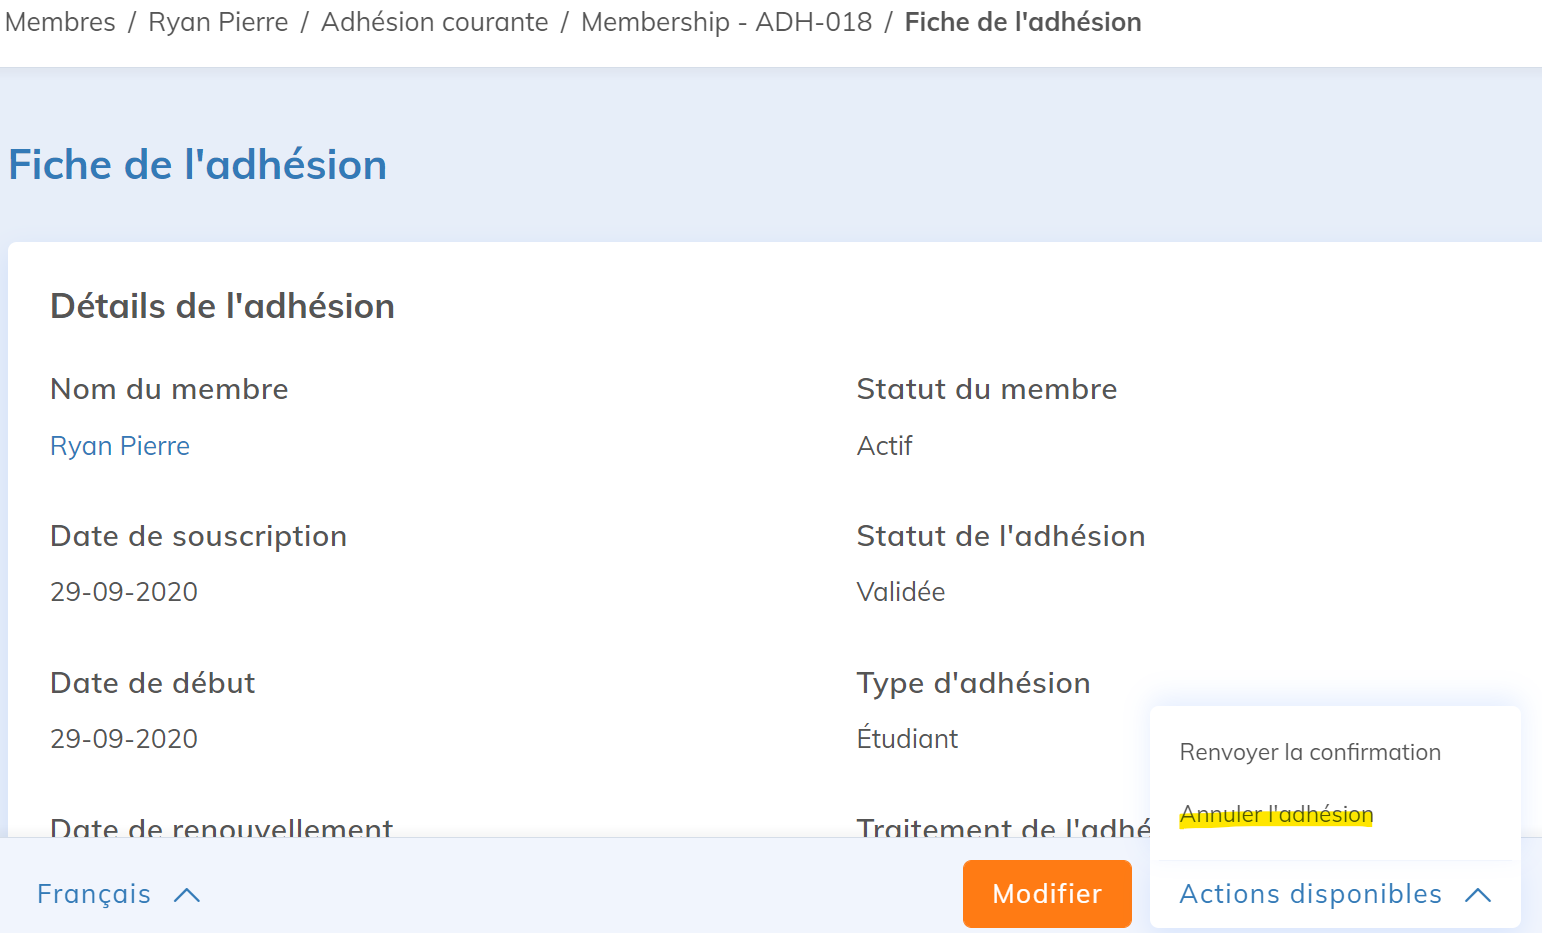Image resolution: width=1542 pixels, height=933 pixels.
Task: Click the blue Fiche de l'adhésion page title
Action: pyautogui.click(x=197, y=165)
